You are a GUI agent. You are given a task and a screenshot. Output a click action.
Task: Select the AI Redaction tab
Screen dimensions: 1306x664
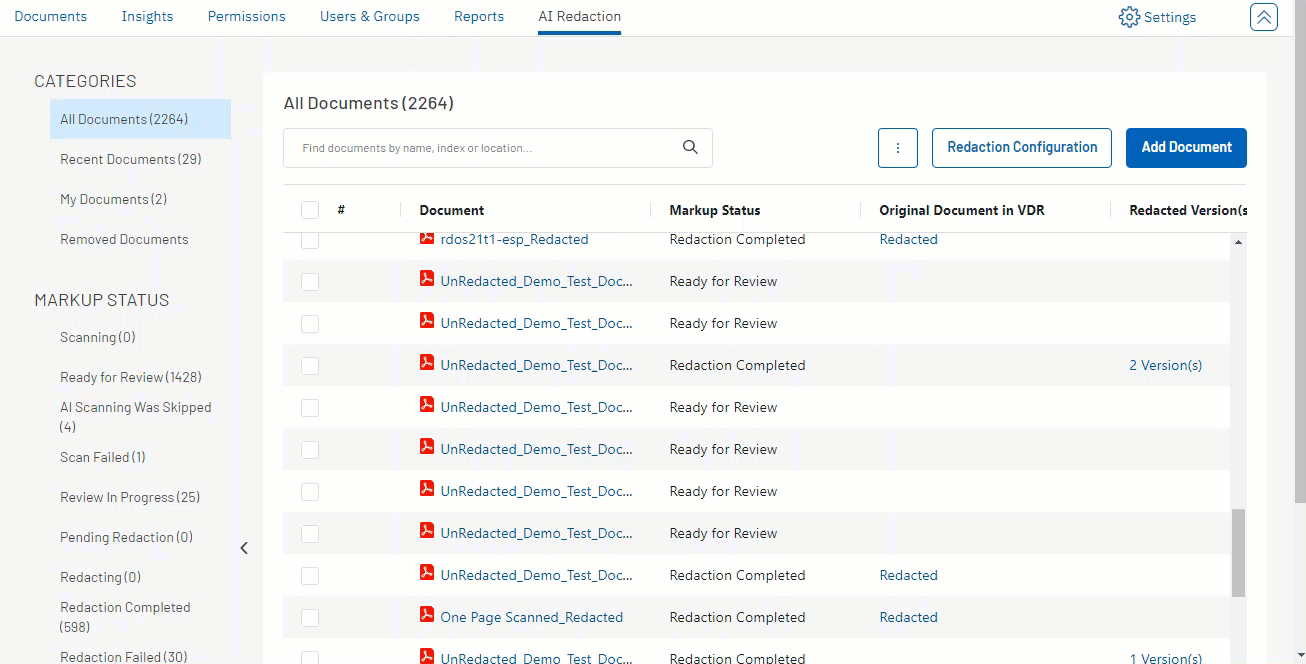click(x=580, y=16)
